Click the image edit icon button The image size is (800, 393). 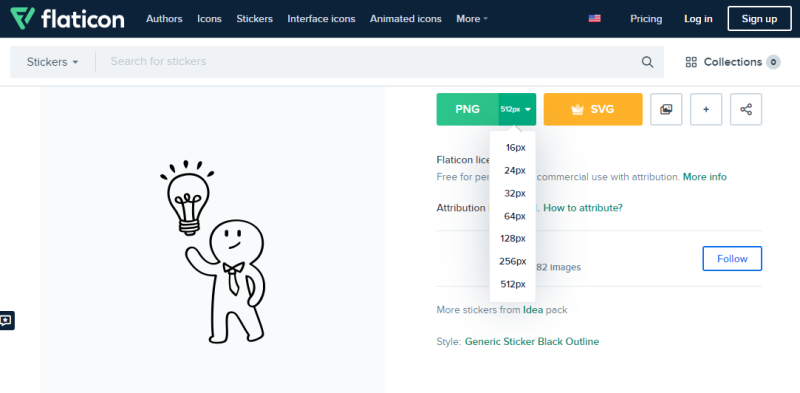(666, 109)
